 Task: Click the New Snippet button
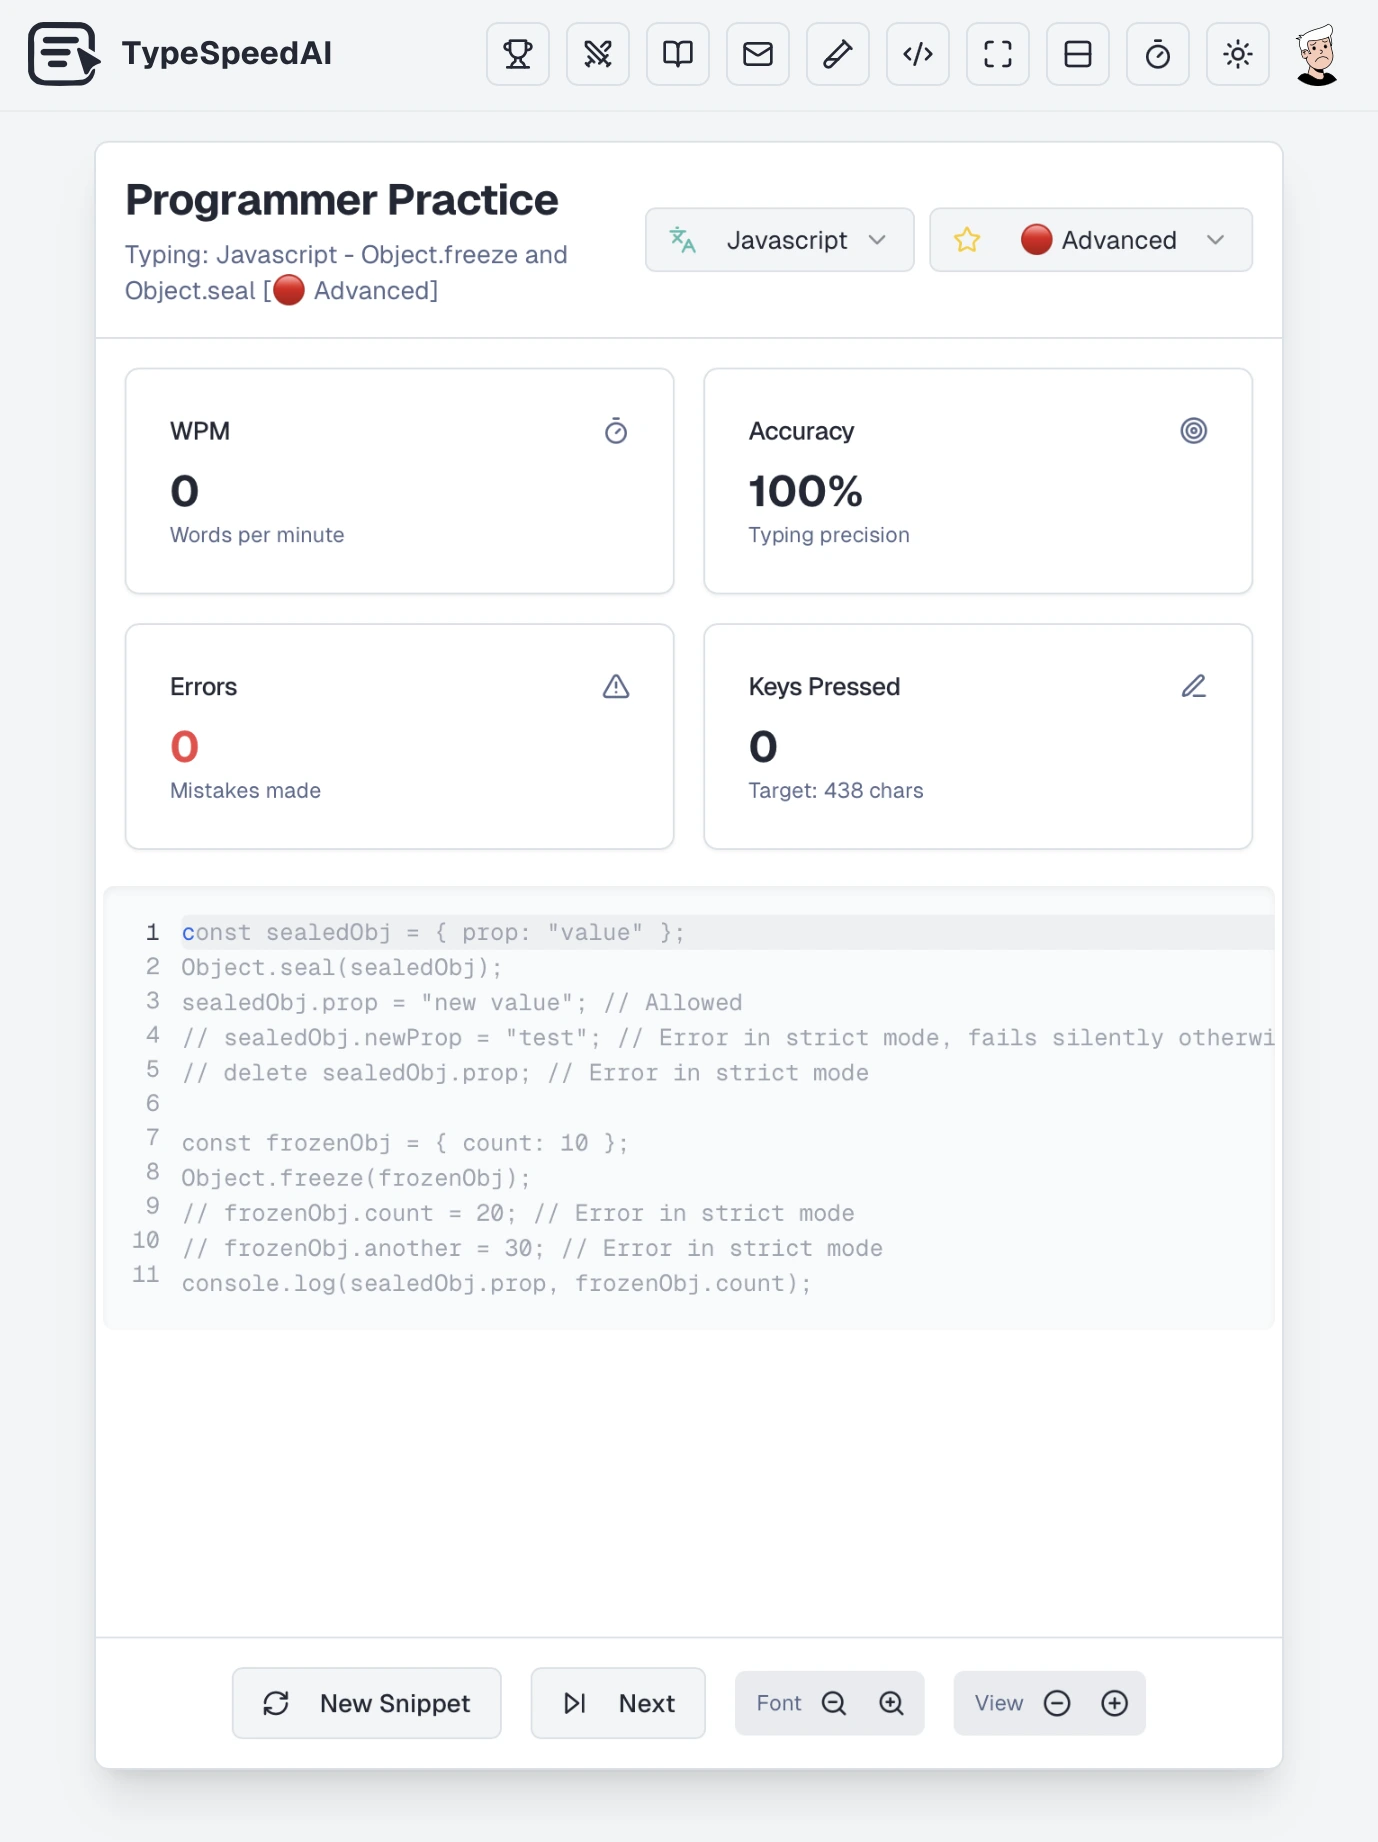tap(366, 1703)
